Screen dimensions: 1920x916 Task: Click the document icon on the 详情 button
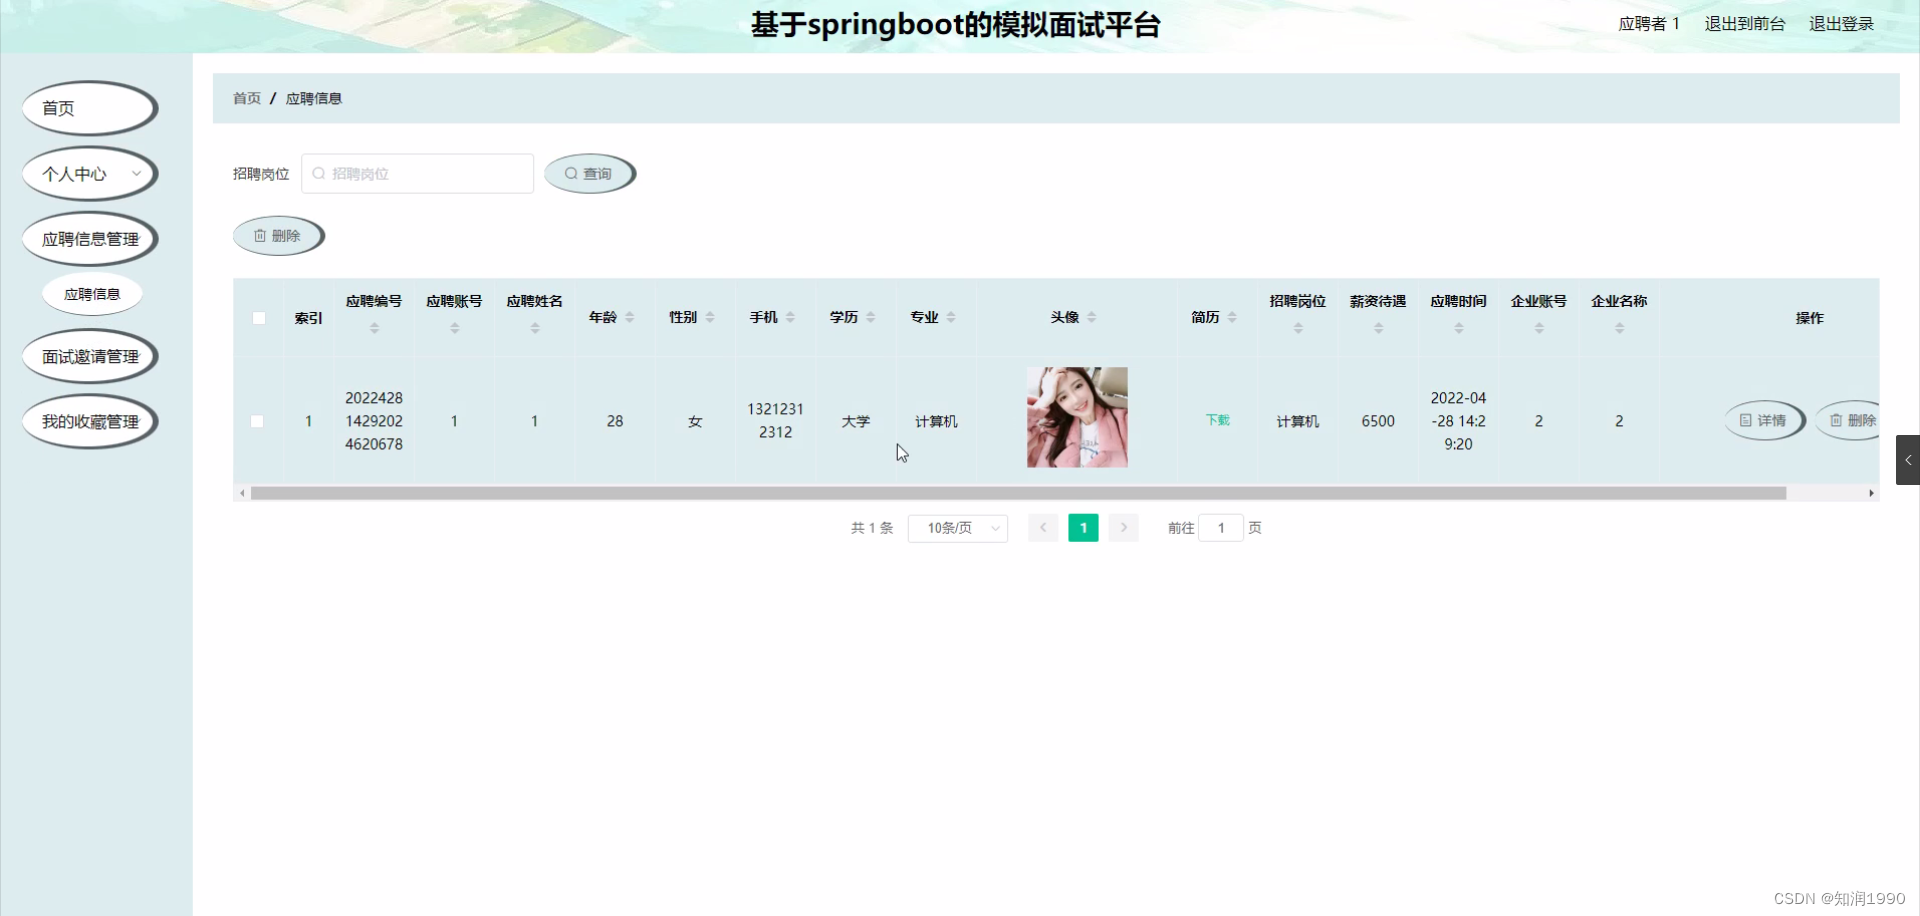[1745, 420]
